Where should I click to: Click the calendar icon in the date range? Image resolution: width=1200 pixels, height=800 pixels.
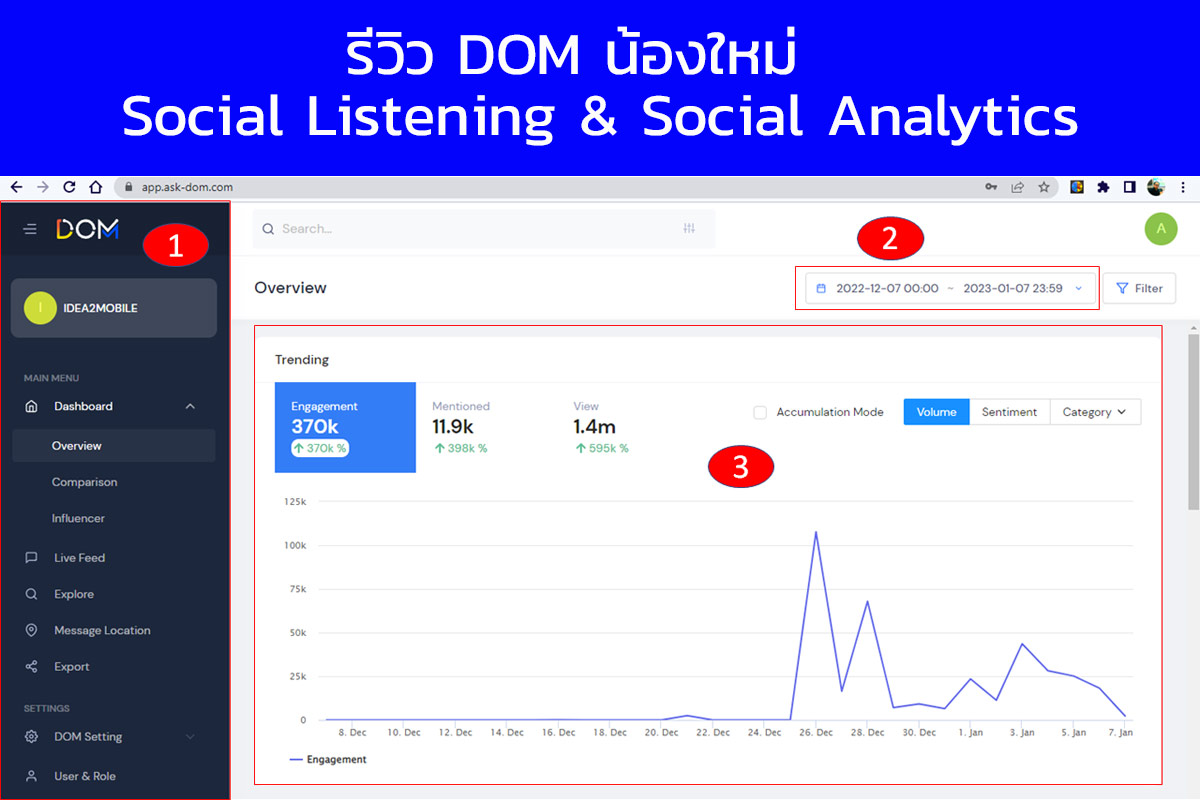[821, 288]
